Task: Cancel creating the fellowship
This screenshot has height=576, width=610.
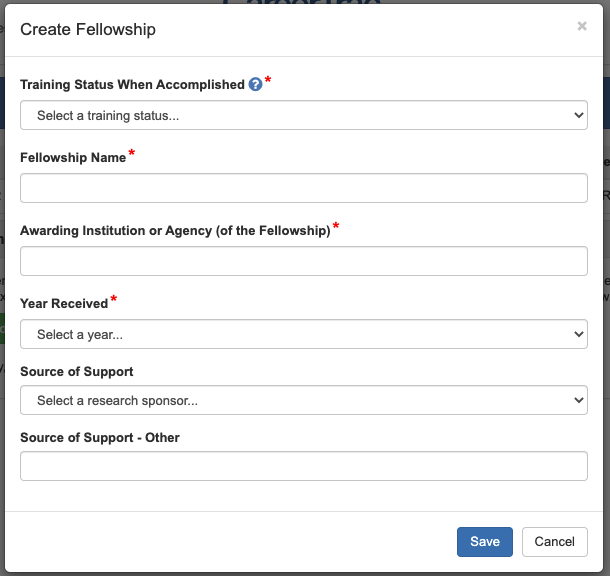Action: [554, 542]
